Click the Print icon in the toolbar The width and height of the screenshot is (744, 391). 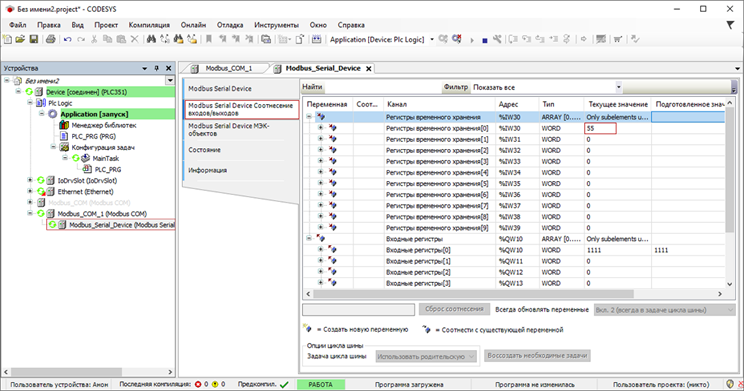51,39
